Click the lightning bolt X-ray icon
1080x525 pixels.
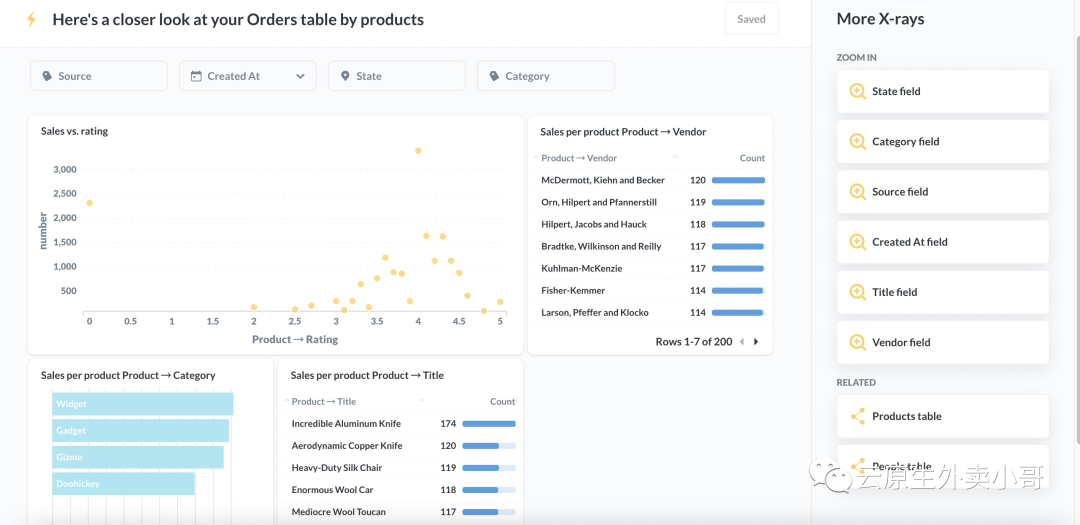(31, 20)
